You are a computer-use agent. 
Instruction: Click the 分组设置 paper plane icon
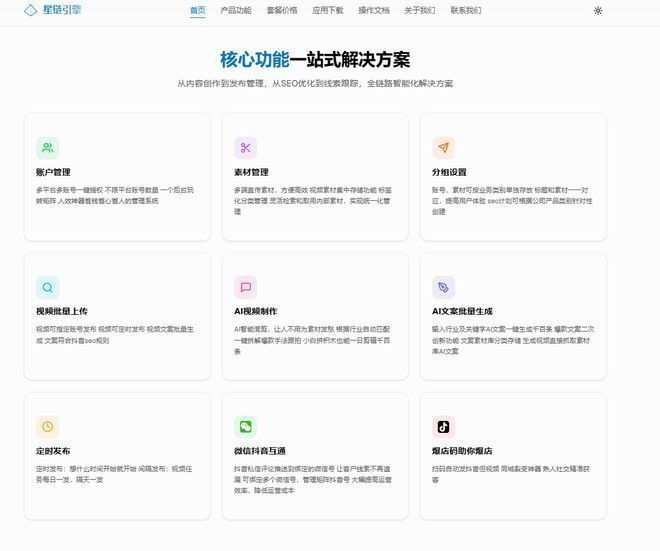443,148
